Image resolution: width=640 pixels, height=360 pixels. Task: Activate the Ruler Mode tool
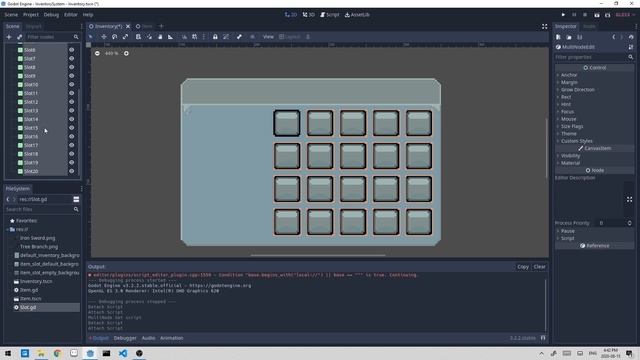tap(171, 37)
